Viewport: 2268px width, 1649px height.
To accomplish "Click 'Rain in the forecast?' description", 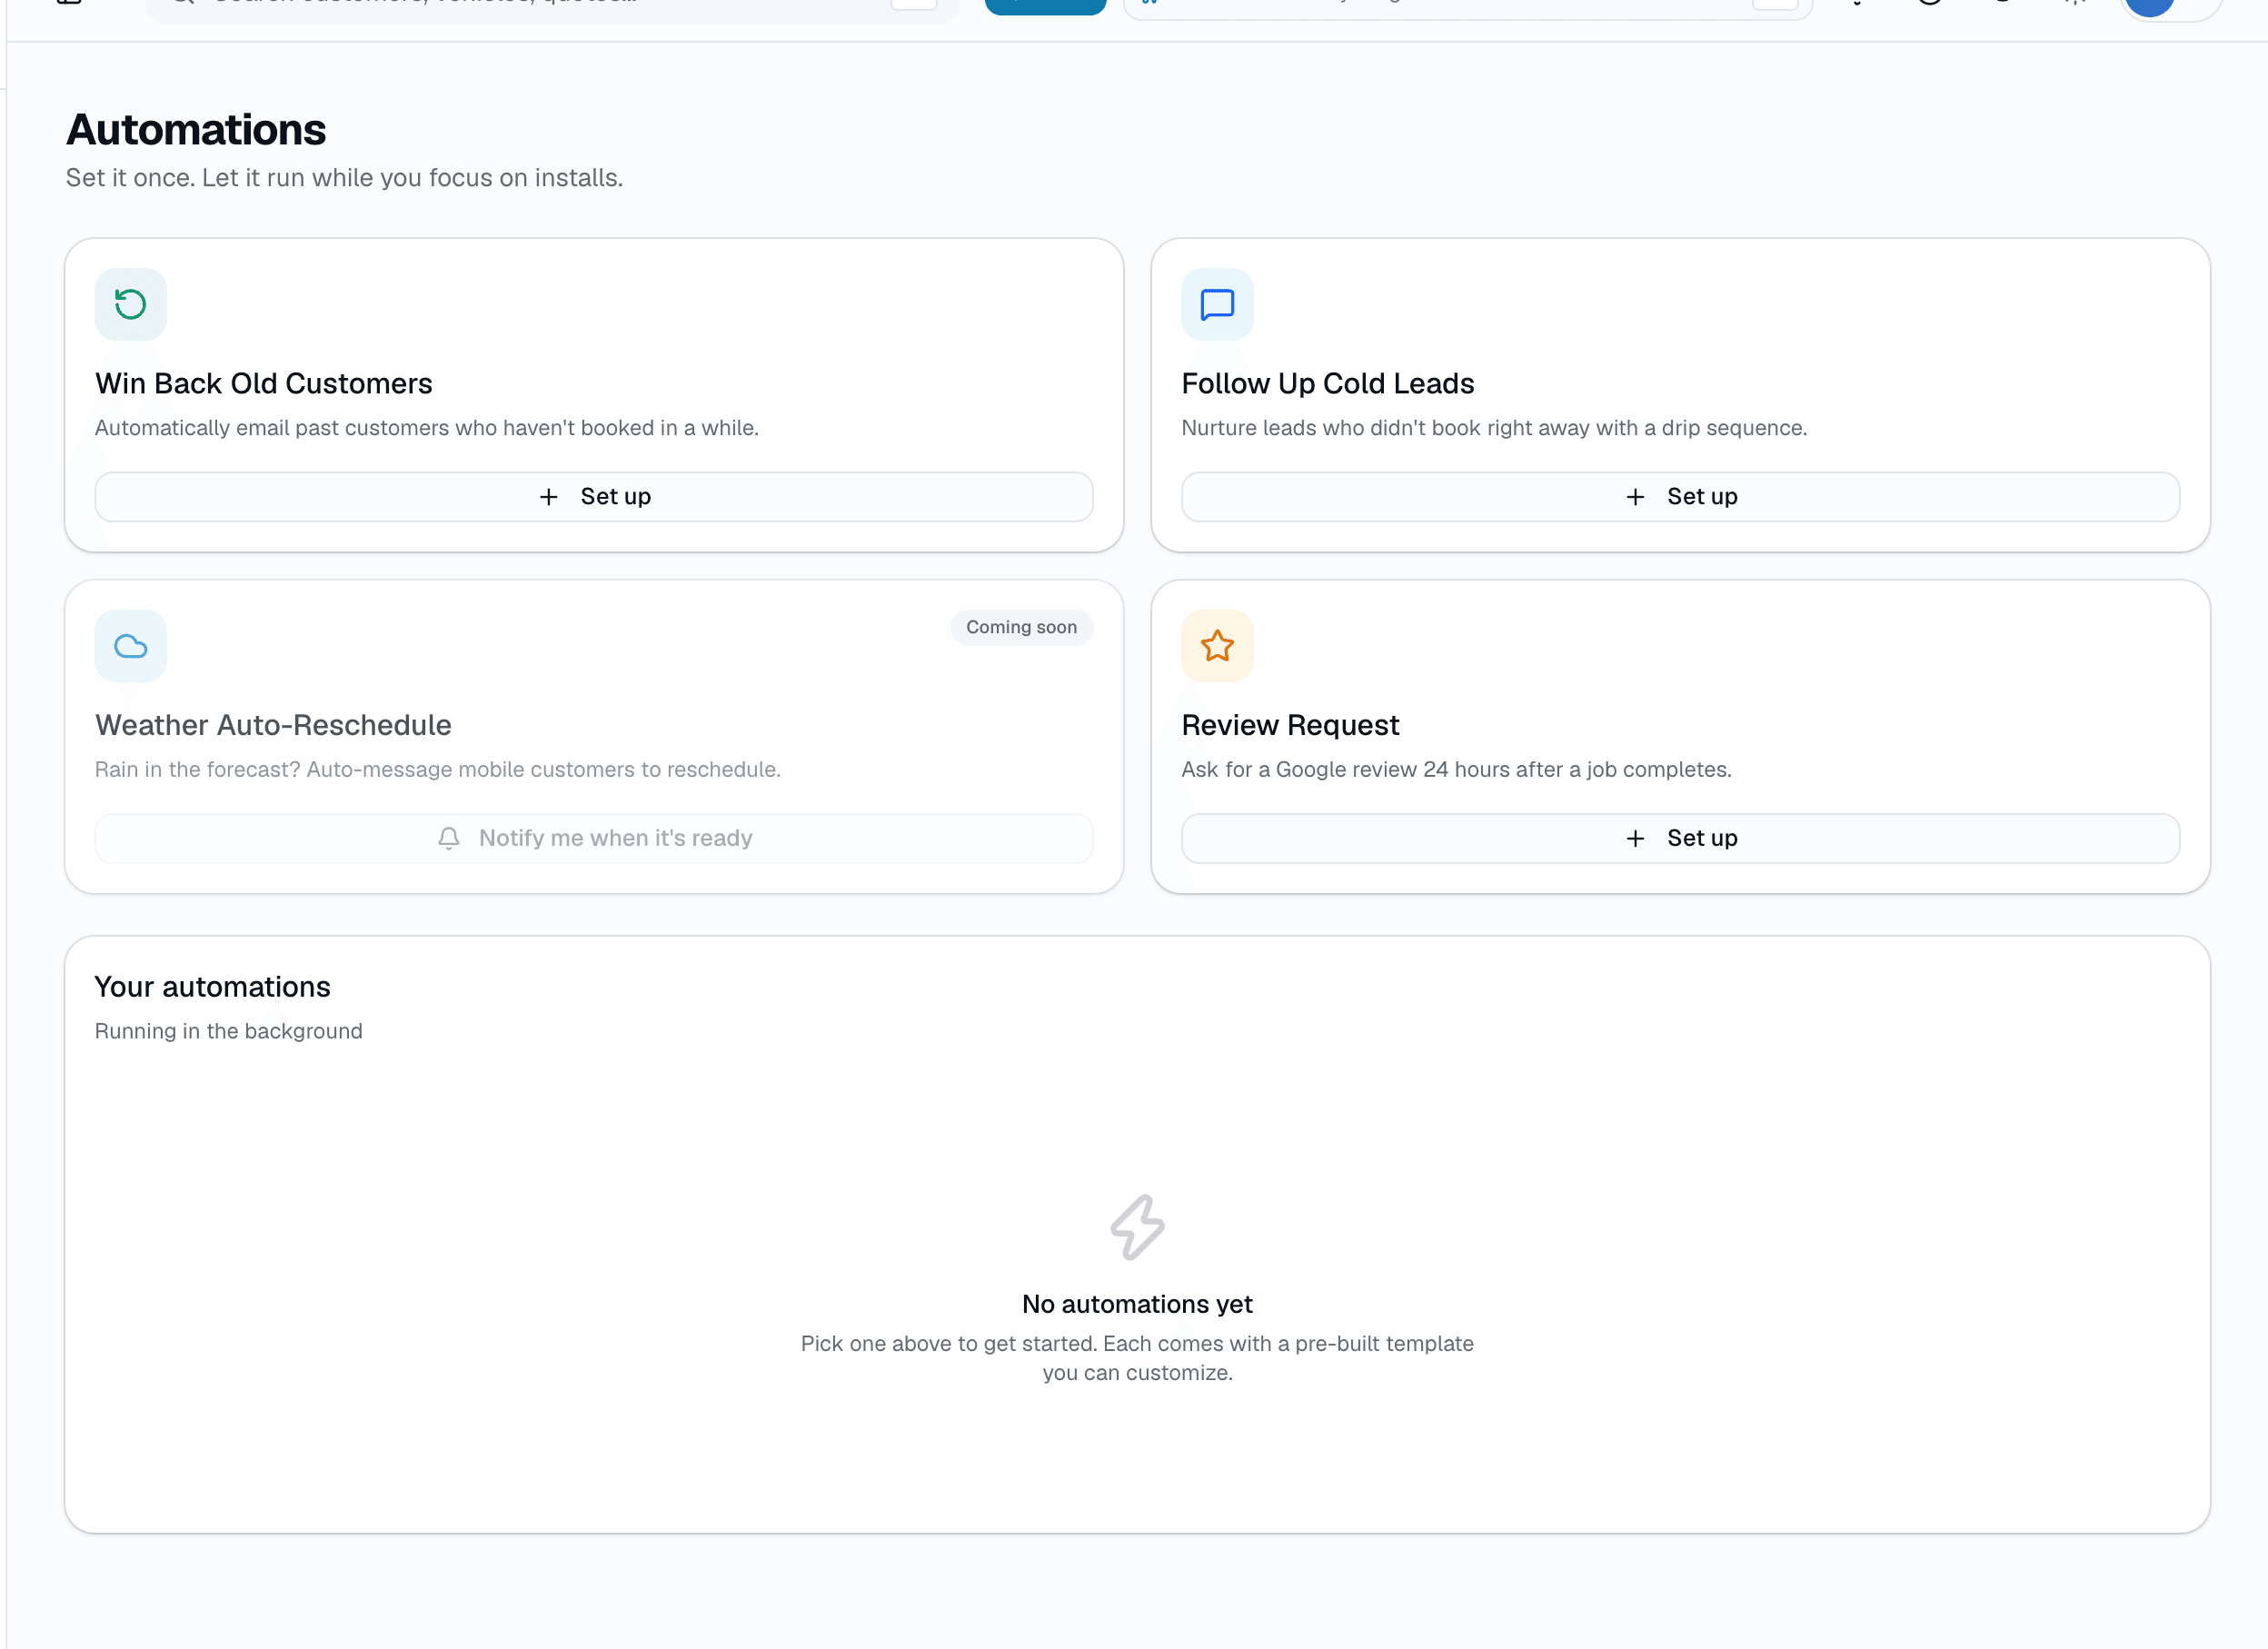I will pyautogui.click(x=438, y=770).
